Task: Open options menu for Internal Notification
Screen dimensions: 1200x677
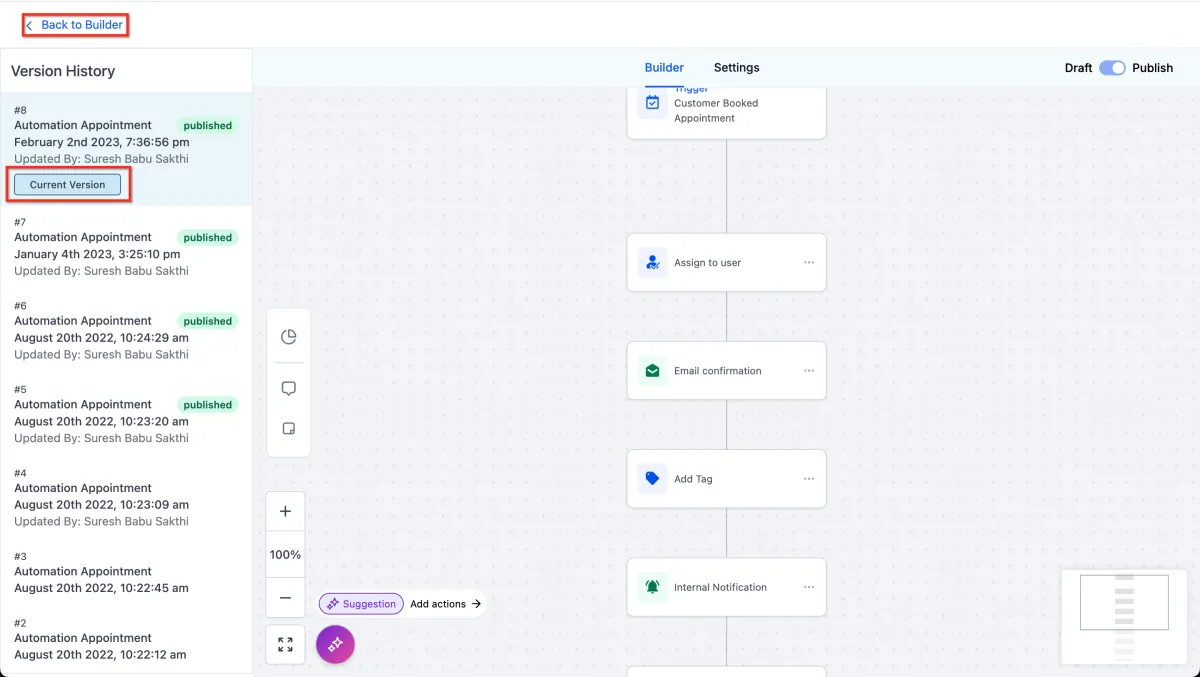Action: coord(809,587)
